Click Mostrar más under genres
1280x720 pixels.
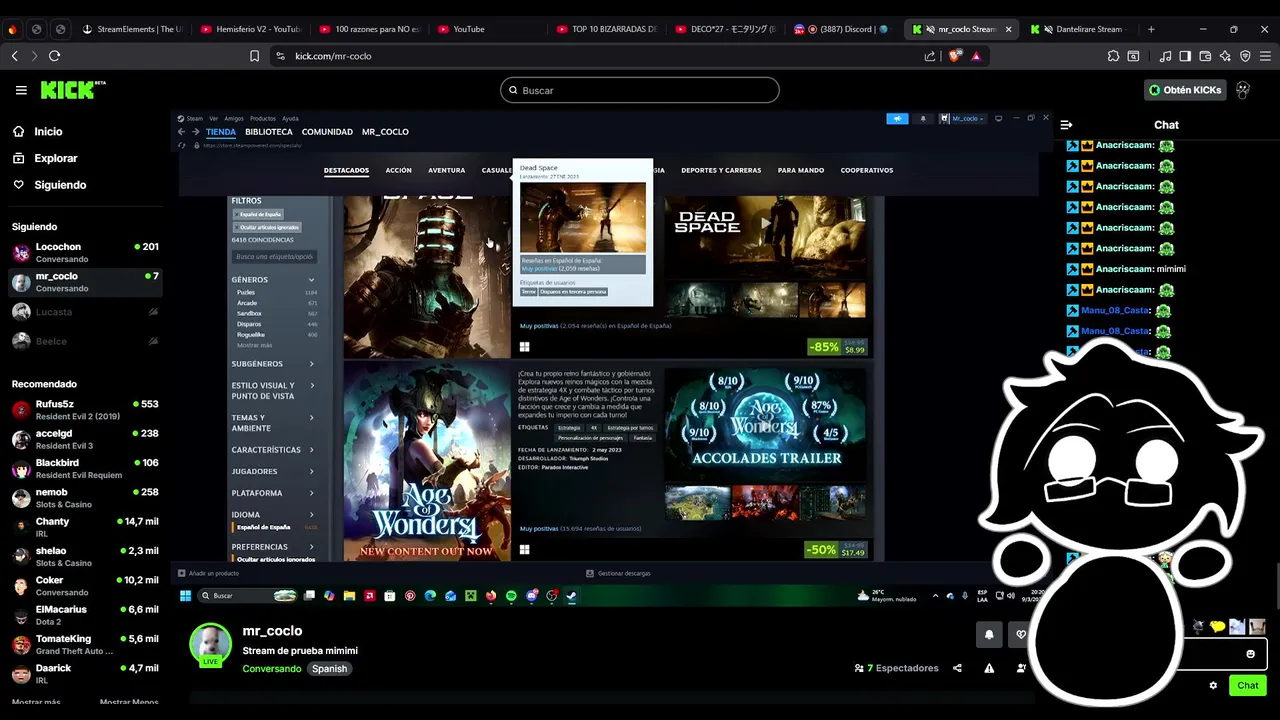coord(255,345)
